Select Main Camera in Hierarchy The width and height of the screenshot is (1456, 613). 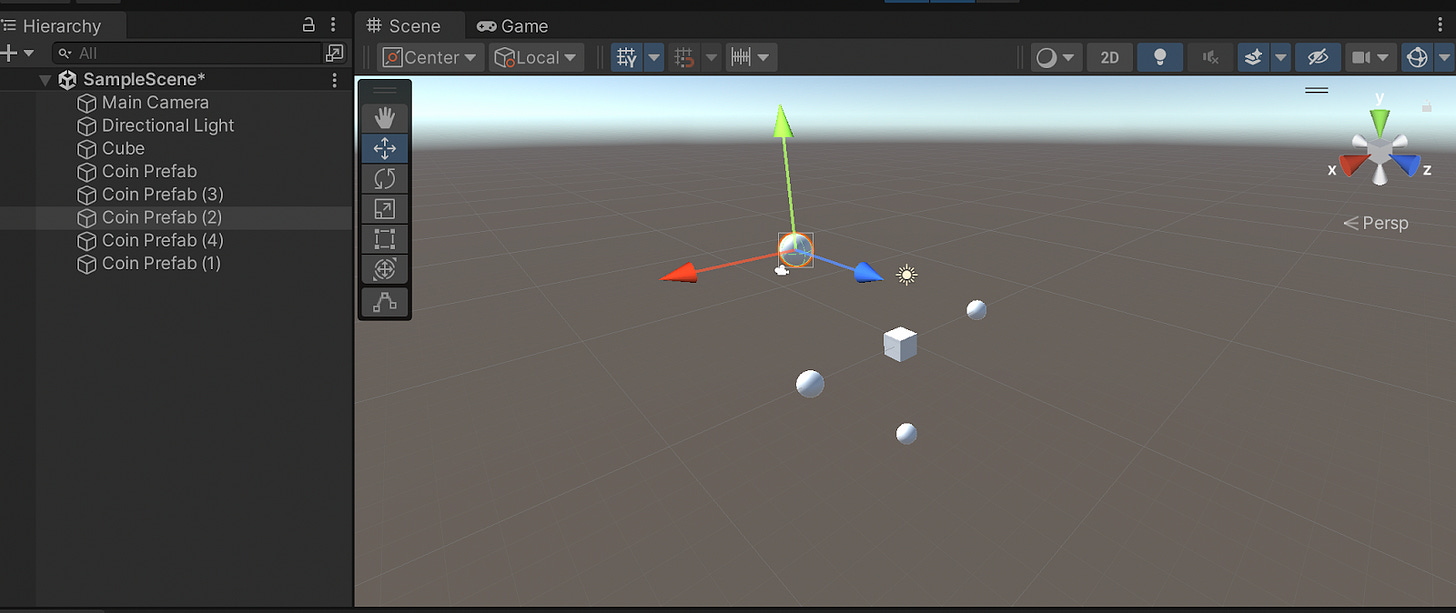155,102
